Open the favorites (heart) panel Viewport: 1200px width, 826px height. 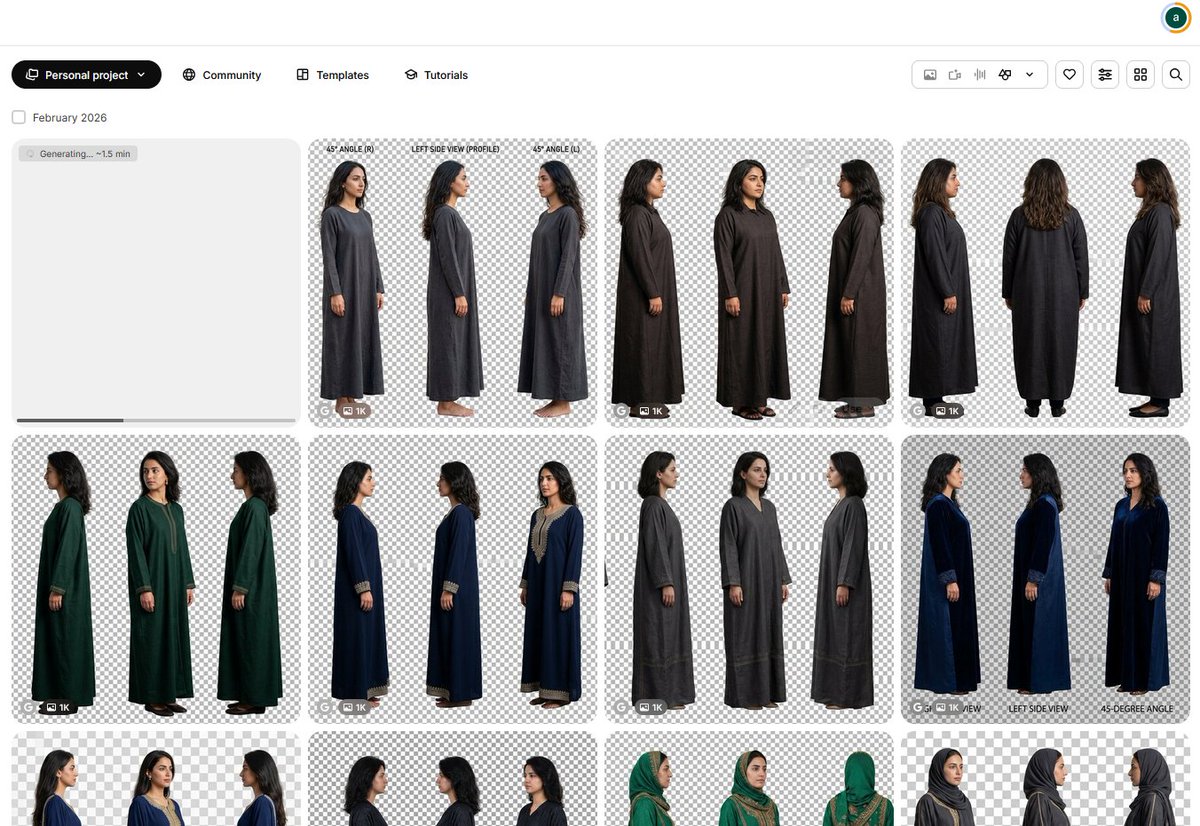(x=1069, y=74)
